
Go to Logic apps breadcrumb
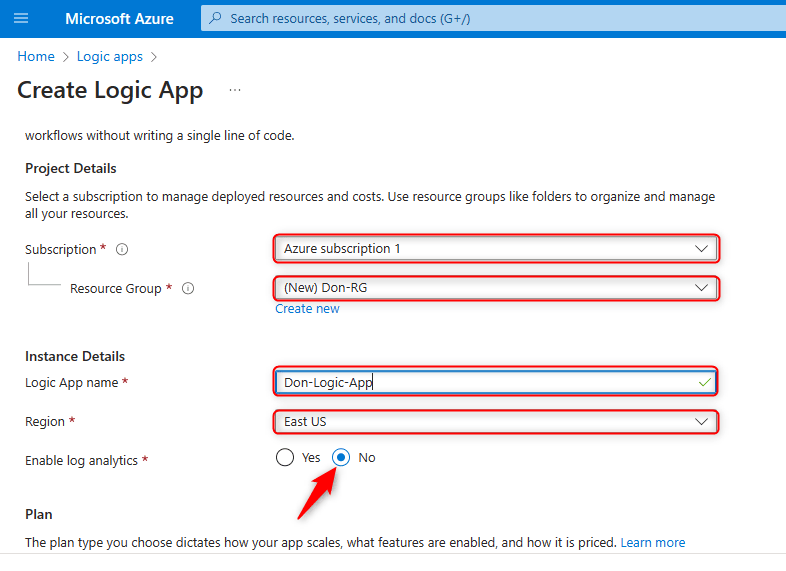click(110, 57)
